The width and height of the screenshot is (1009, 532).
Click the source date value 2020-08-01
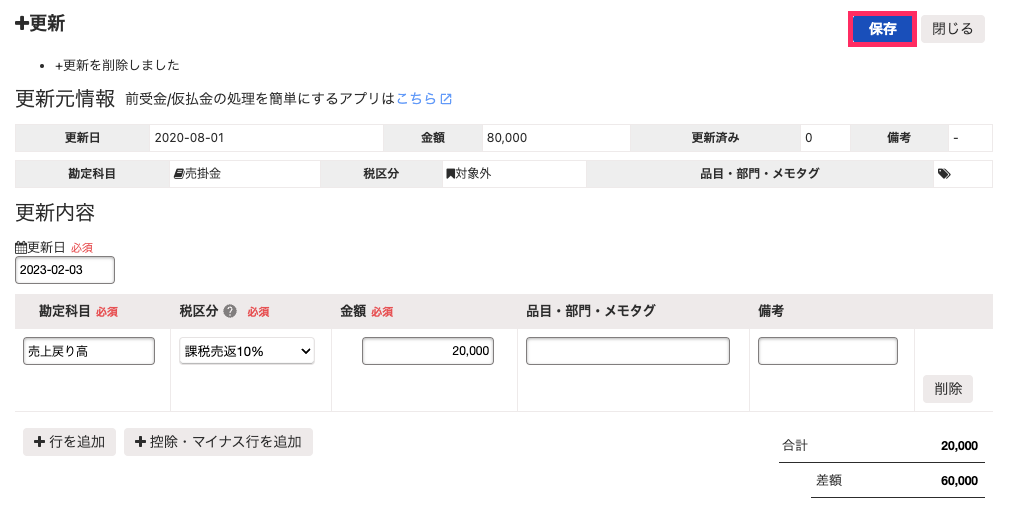pos(189,138)
